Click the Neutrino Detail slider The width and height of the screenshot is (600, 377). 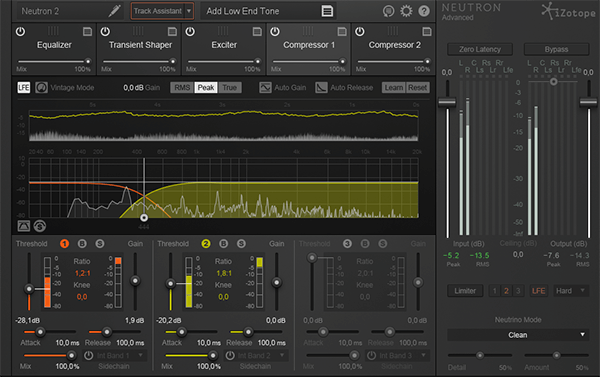[480, 356]
